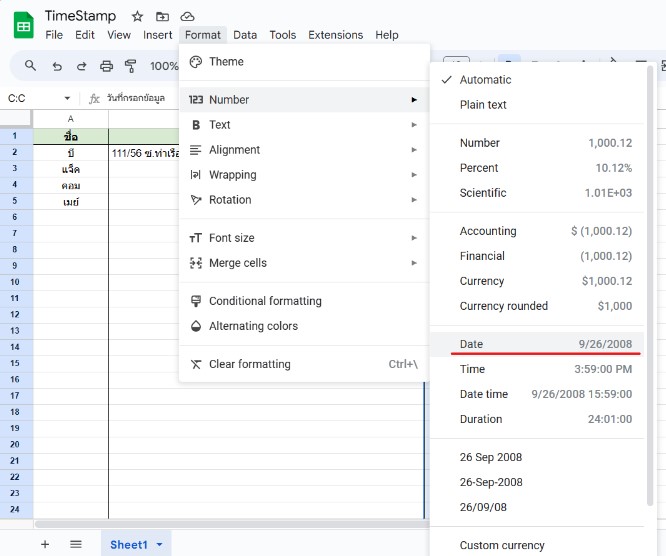Apply the Financial format

pos(537,257)
